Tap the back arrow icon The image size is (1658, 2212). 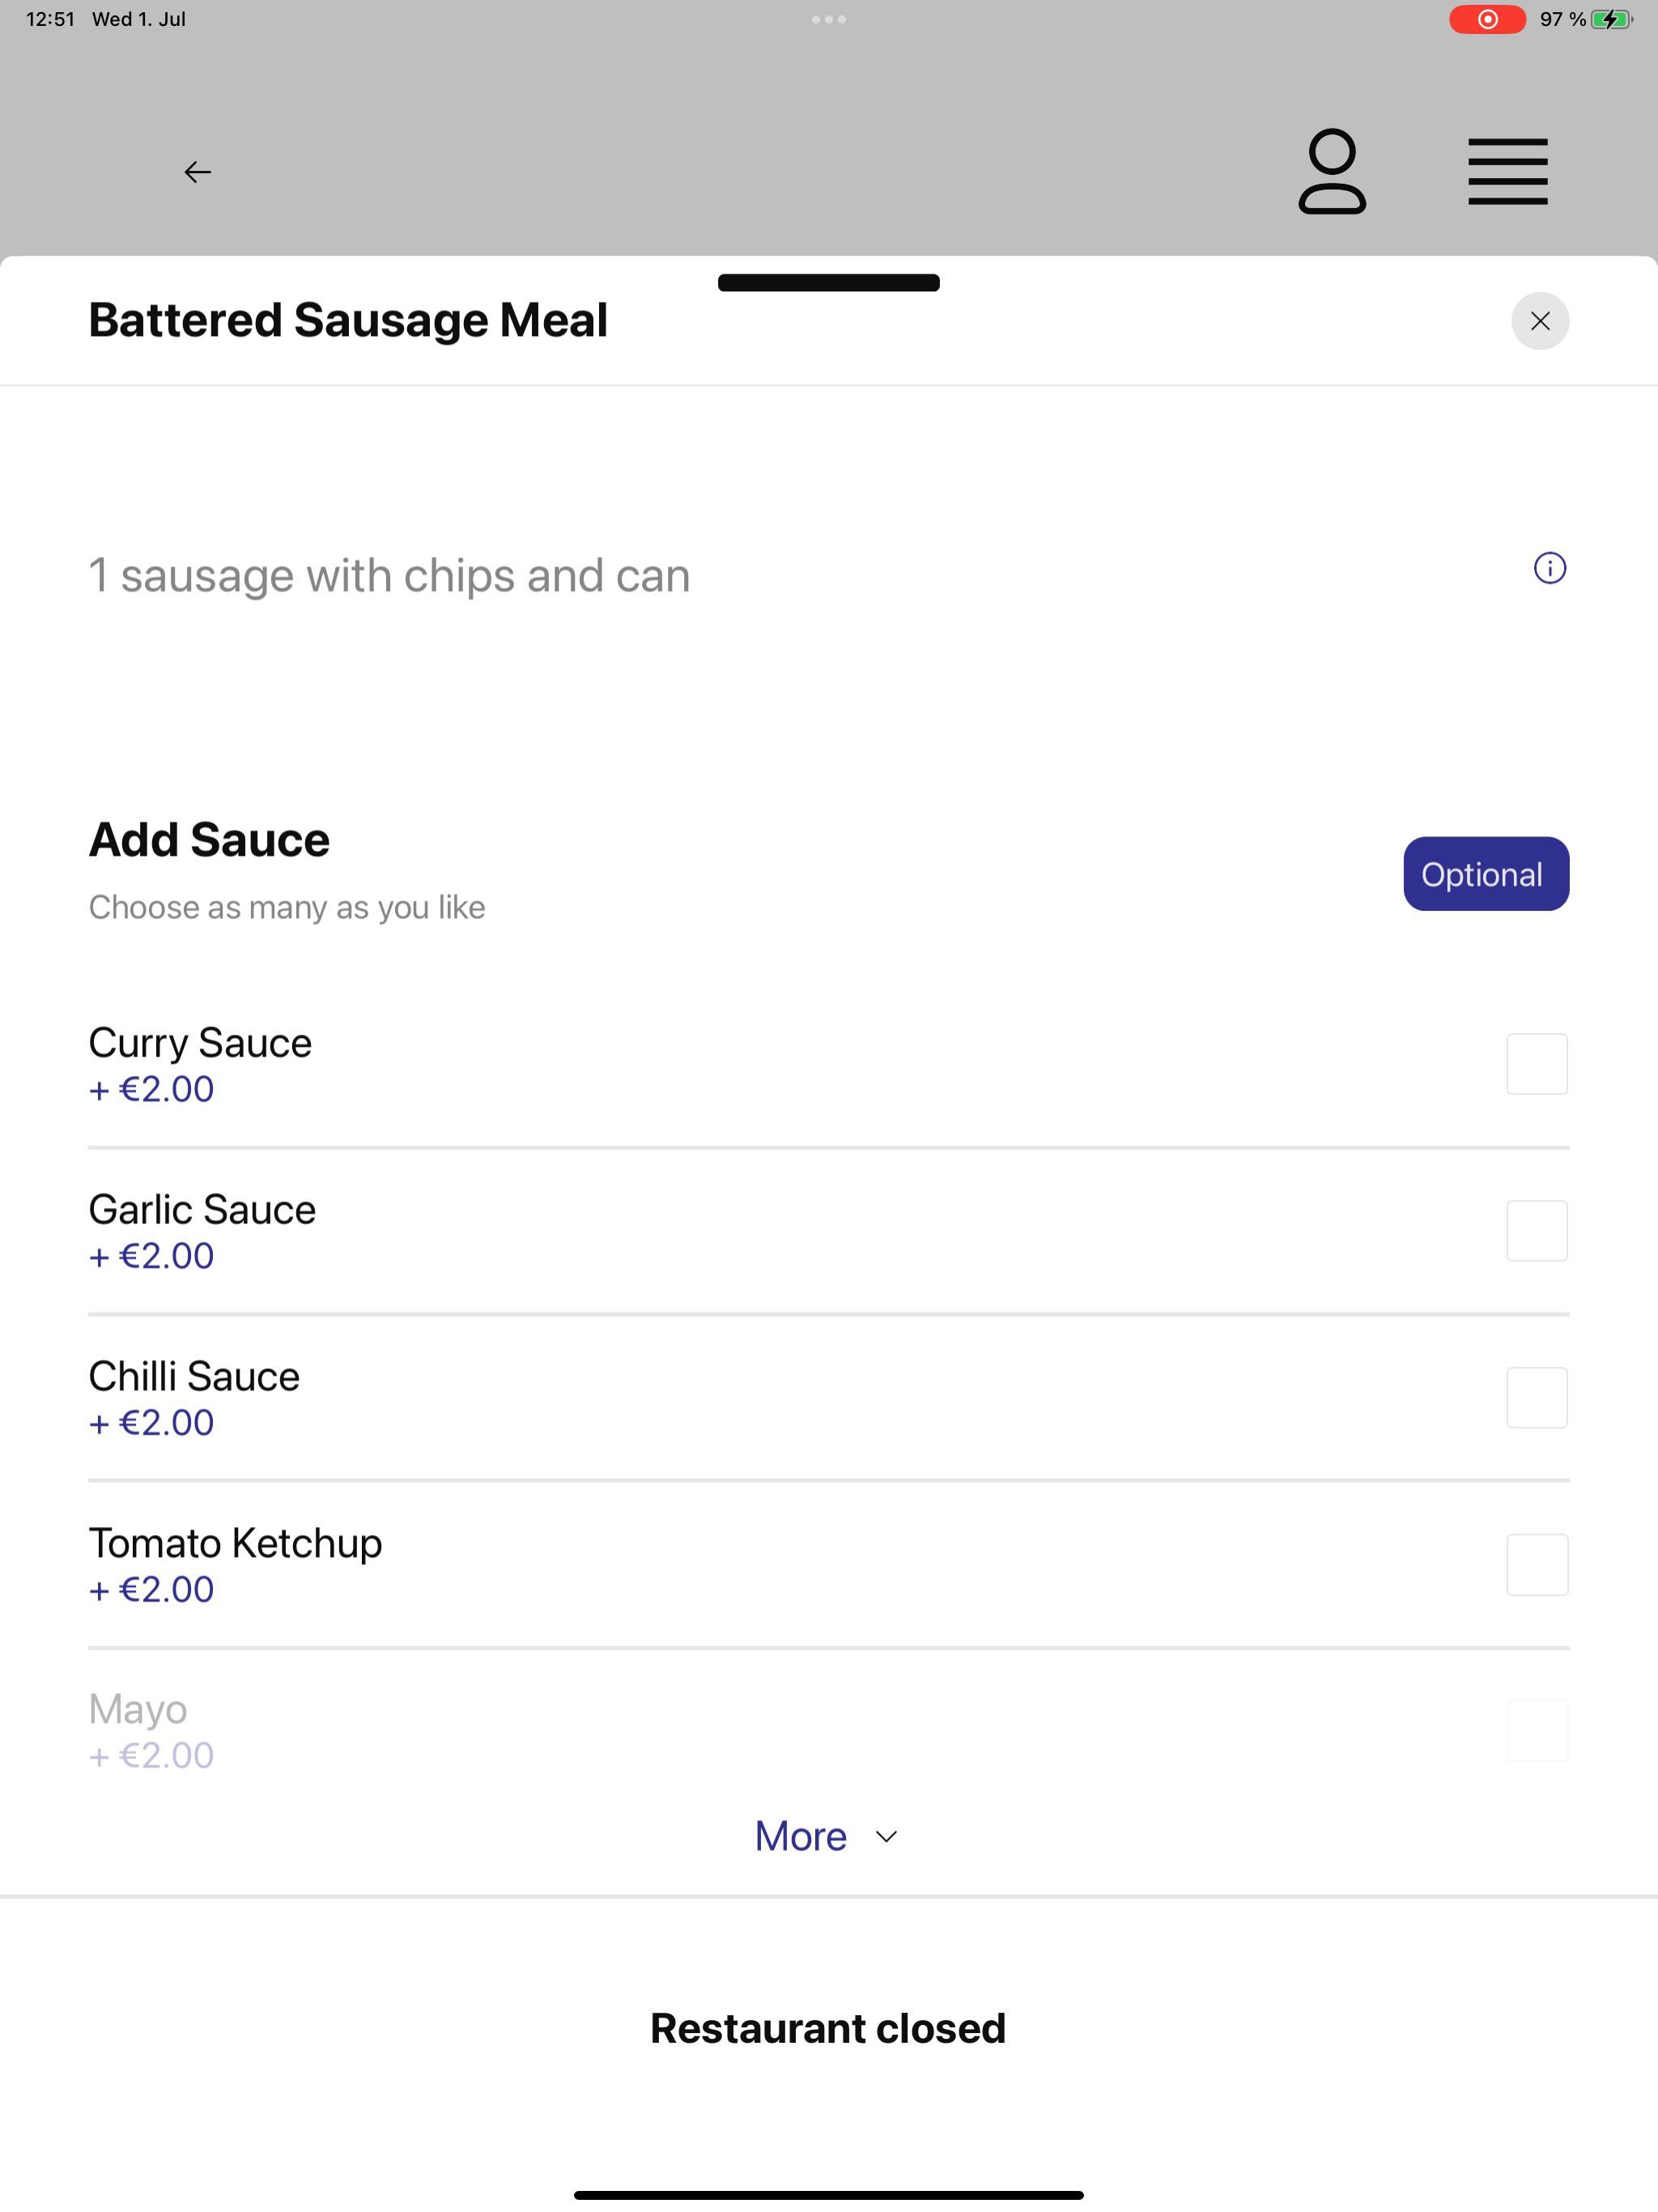click(x=197, y=172)
